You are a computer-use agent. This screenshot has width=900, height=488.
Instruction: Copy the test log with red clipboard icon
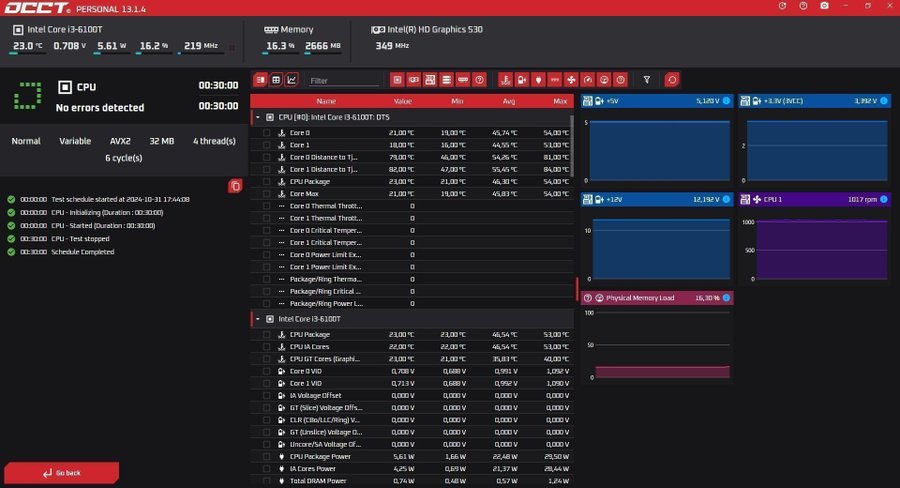[235, 185]
